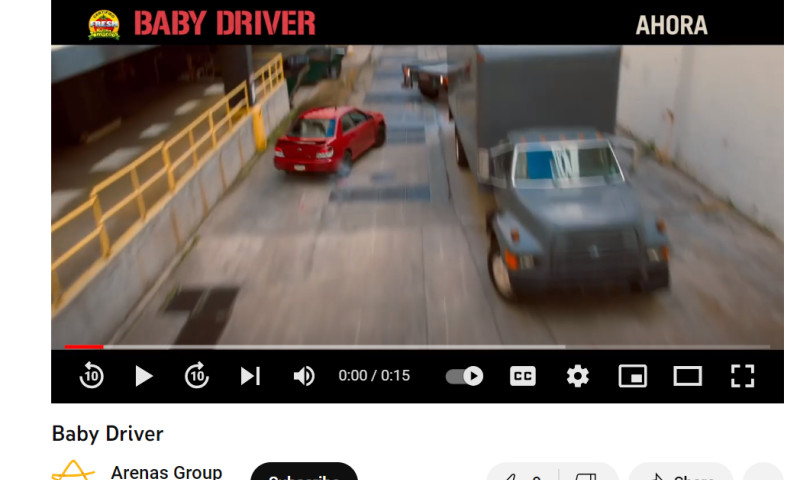
Task: Jump to the next video
Action: [250, 376]
